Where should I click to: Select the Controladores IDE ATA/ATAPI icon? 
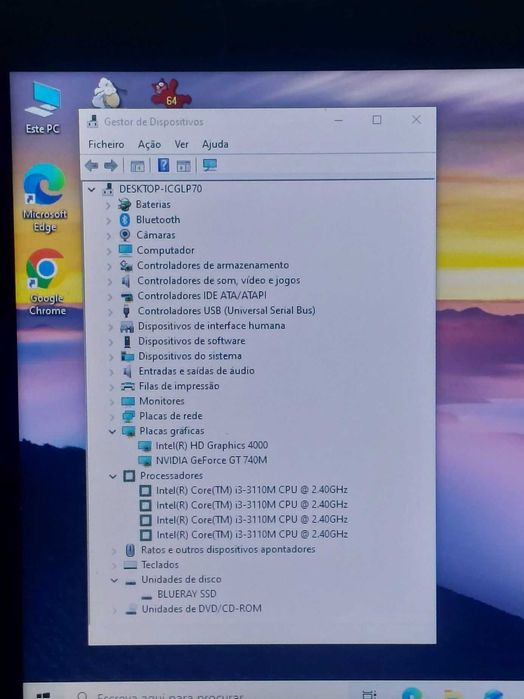(x=127, y=296)
